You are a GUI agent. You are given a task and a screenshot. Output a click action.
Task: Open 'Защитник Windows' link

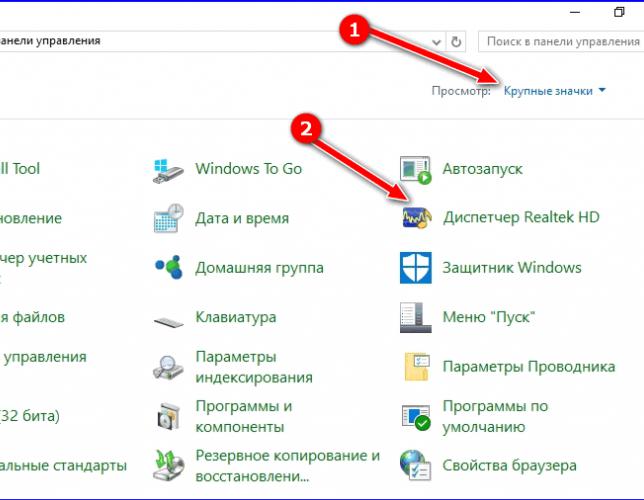point(512,268)
